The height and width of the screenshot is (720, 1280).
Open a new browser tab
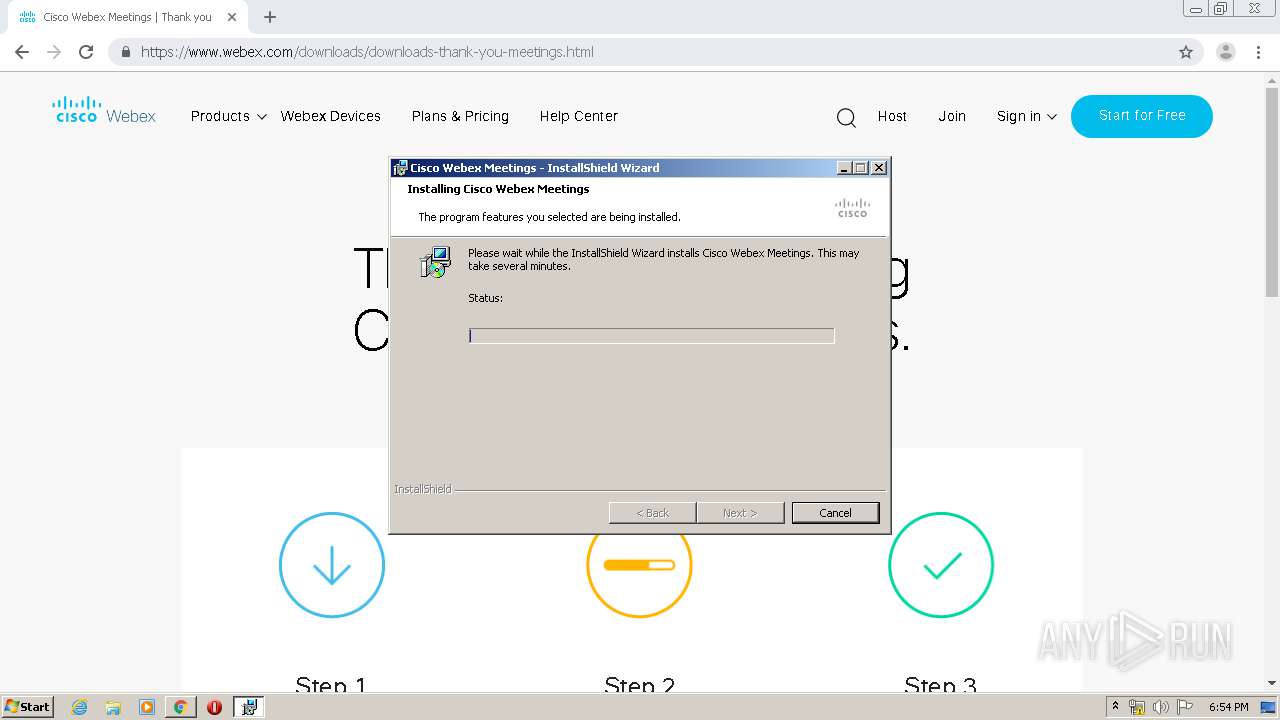pyautogui.click(x=270, y=17)
